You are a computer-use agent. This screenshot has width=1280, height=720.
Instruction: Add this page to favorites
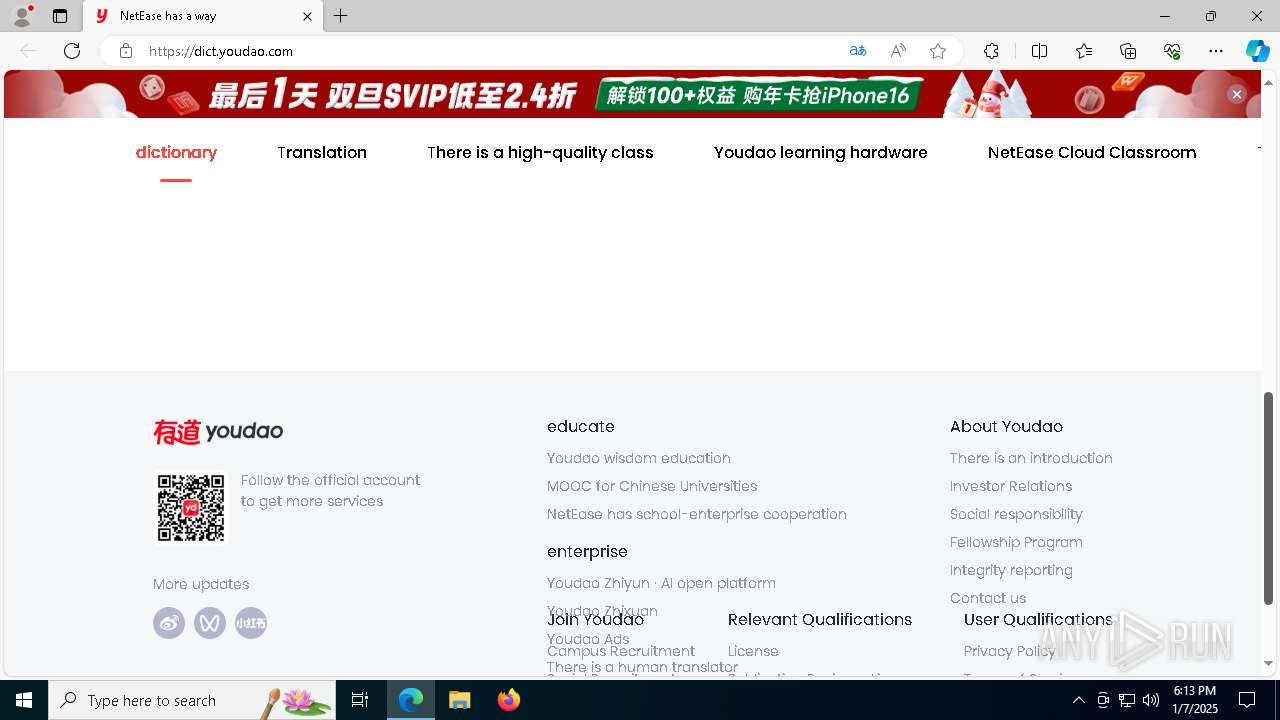pos(938,51)
